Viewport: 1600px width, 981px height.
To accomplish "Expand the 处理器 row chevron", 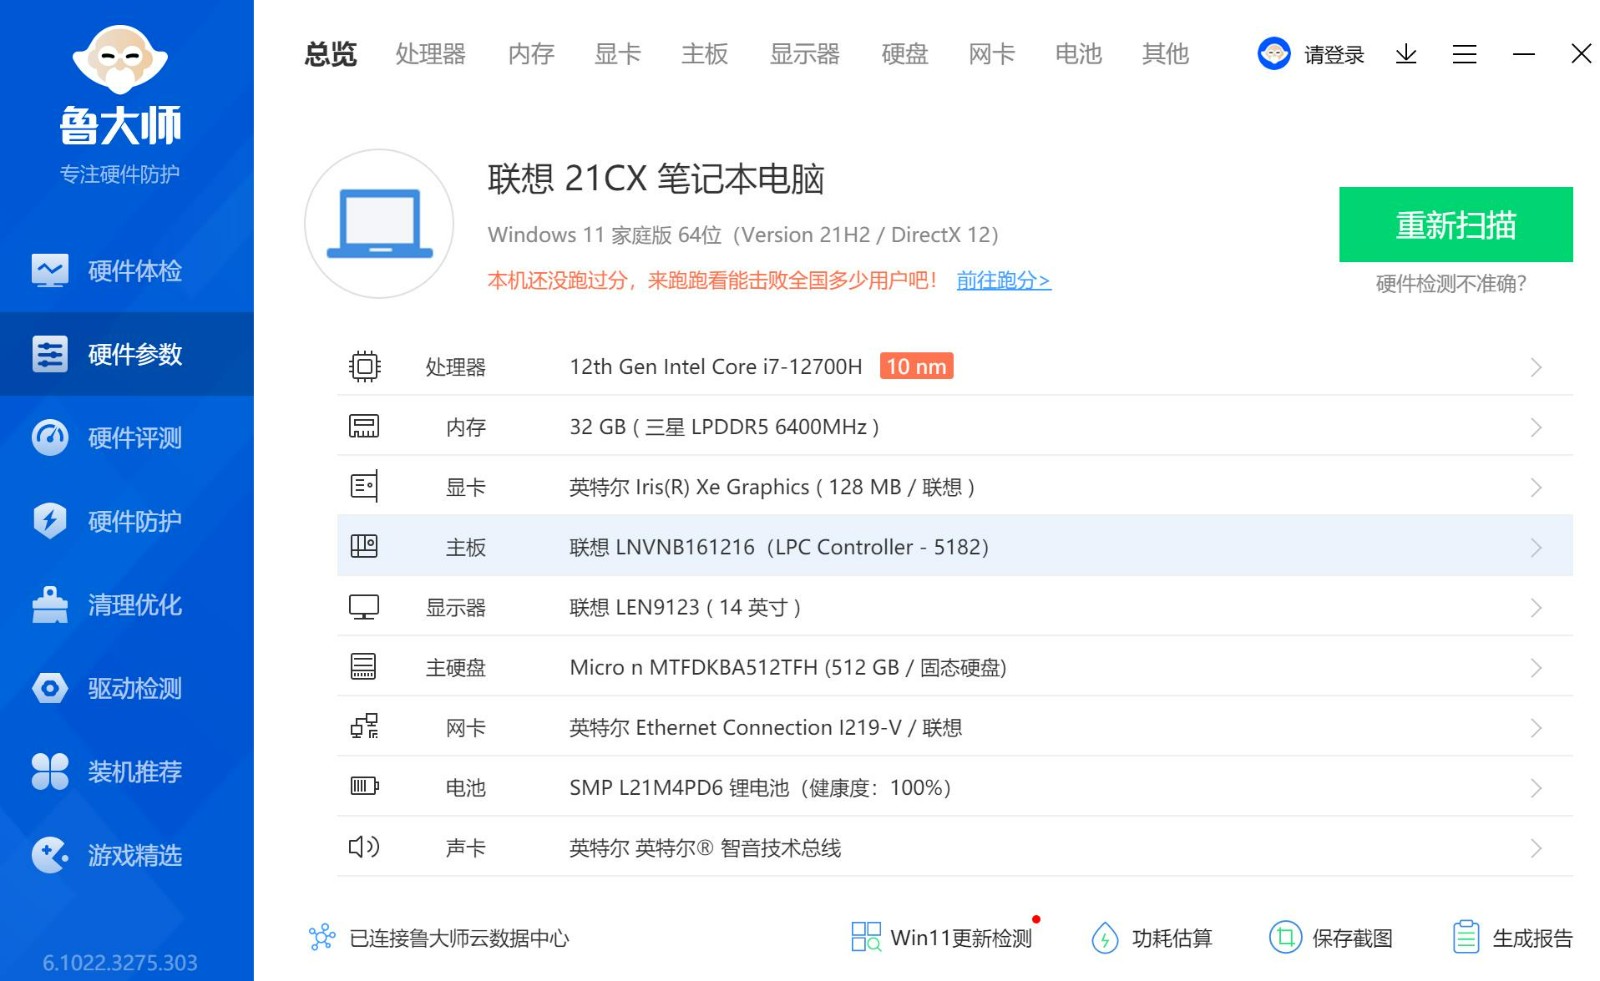I will coord(1536,368).
